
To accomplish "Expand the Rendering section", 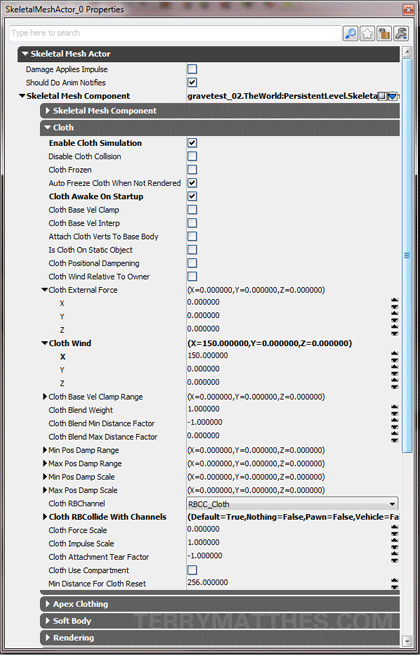I will (219, 638).
